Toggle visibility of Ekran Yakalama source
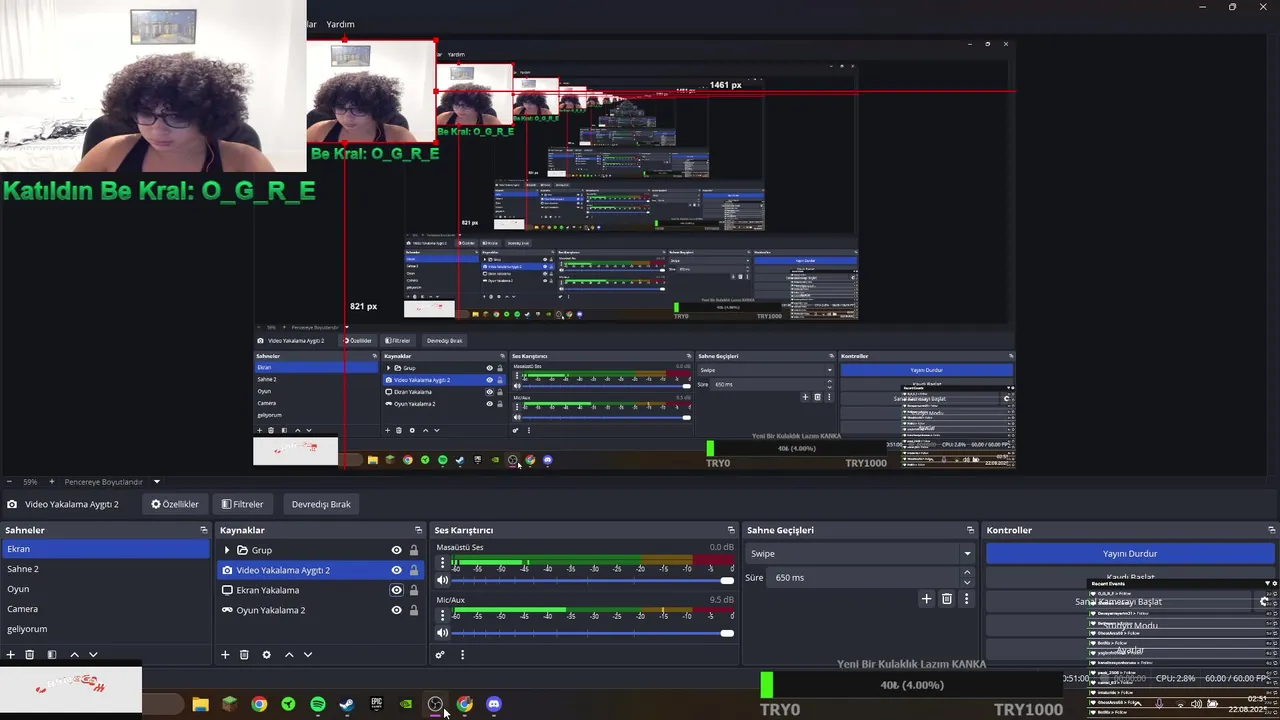The width and height of the screenshot is (1280, 720). [x=396, y=590]
